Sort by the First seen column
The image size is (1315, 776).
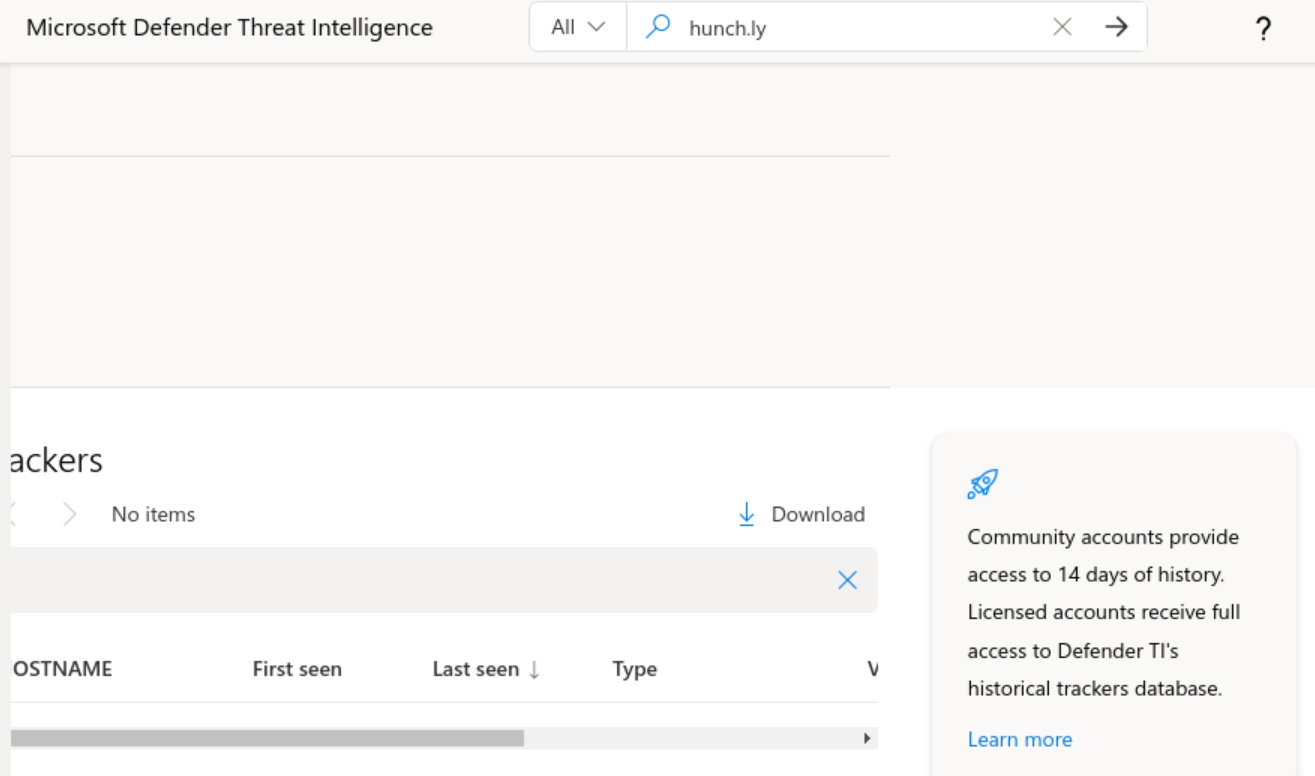pyautogui.click(x=297, y=669)
